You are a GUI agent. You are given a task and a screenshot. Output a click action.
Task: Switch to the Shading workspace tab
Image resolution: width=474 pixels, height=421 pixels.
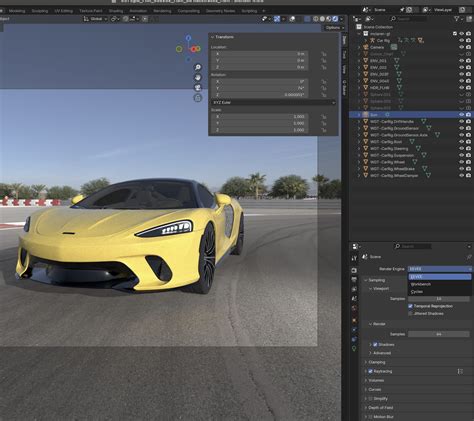(x=116, y=11)
